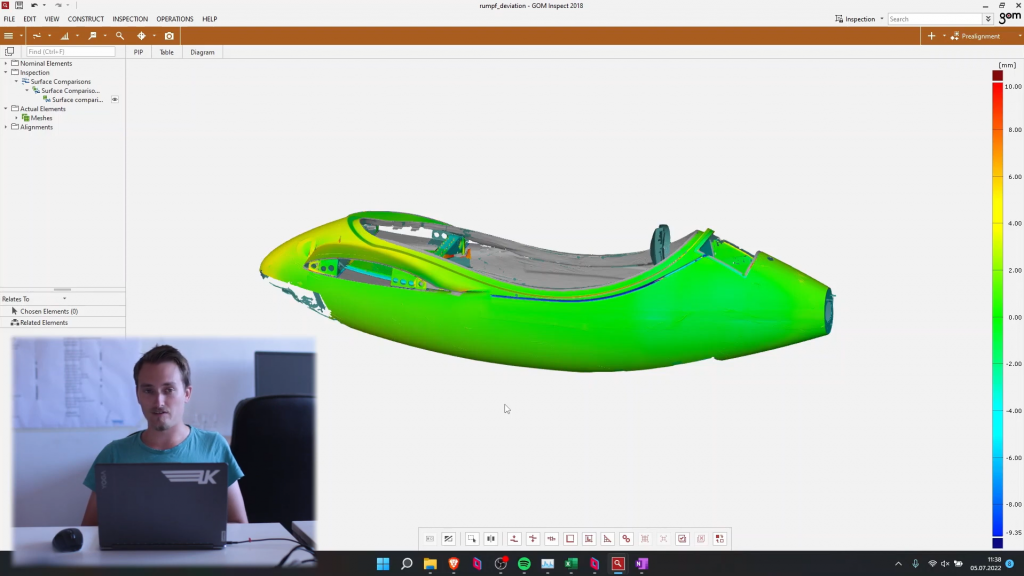Select the Meshes tree item
Viewport: 1024px width, 576px height.
[x=41, y=118]
